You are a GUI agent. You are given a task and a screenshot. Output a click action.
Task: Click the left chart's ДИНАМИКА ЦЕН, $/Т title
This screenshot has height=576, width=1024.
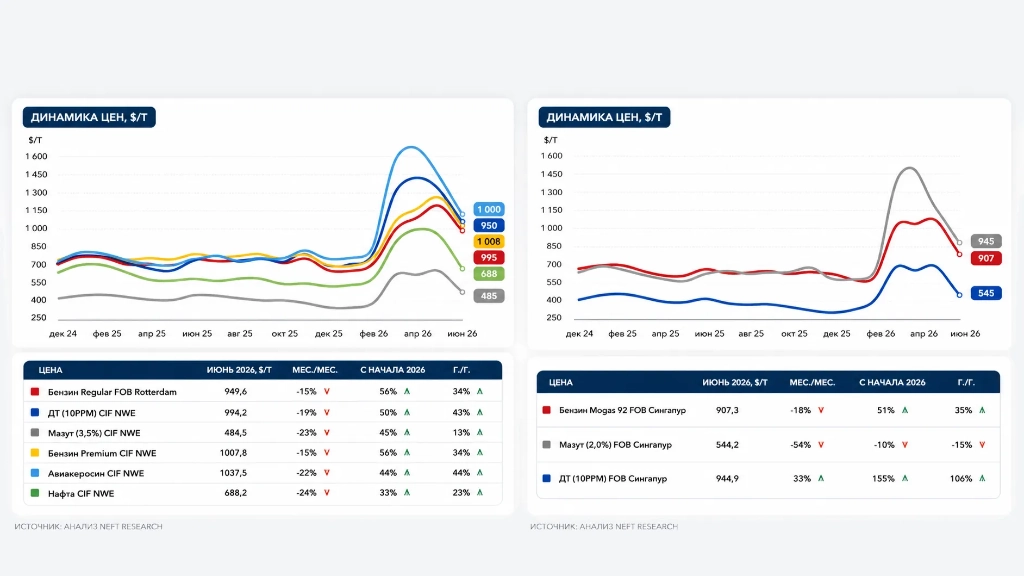(x=89, y=118)
